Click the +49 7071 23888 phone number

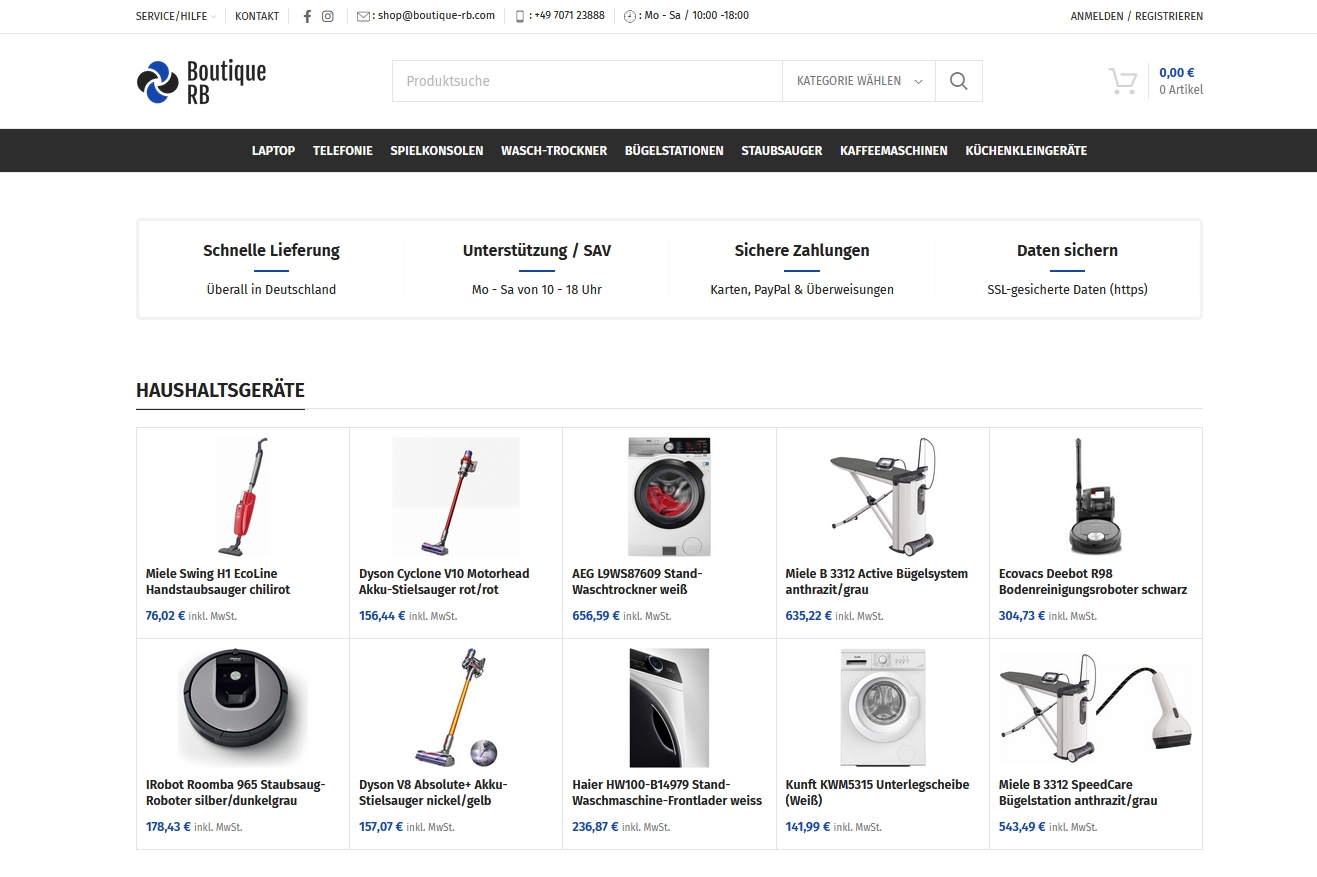click(x=569, y=16)
